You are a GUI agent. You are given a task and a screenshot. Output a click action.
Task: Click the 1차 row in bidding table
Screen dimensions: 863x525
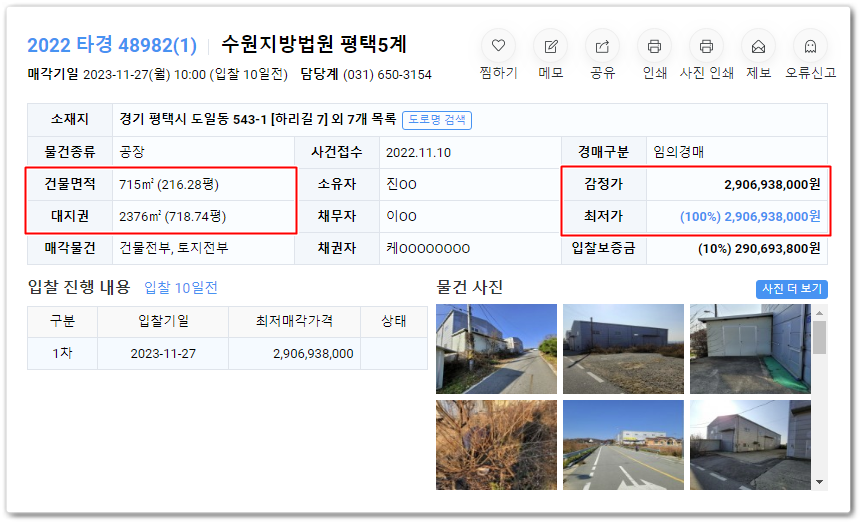[227, 353]
